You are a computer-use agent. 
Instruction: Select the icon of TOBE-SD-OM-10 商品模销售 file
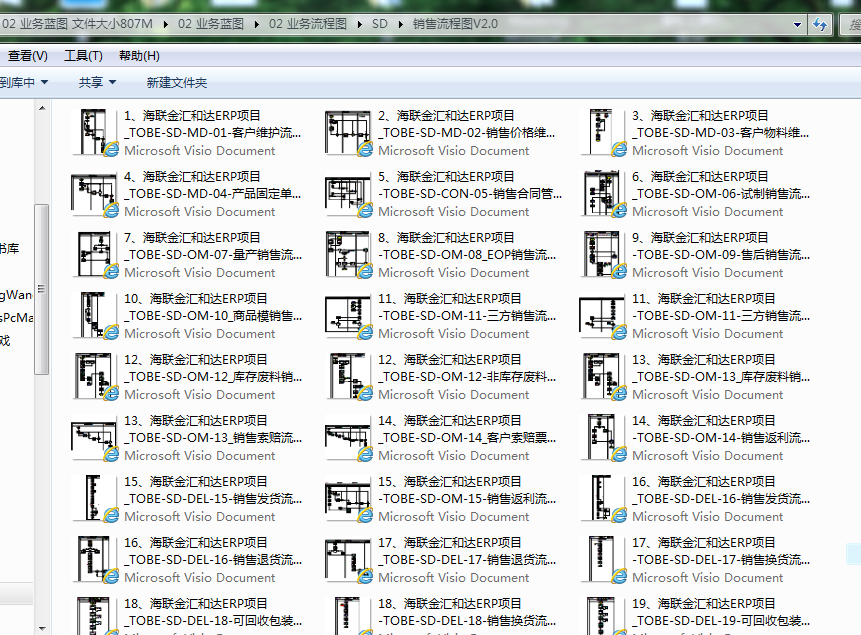pos(95,315)
